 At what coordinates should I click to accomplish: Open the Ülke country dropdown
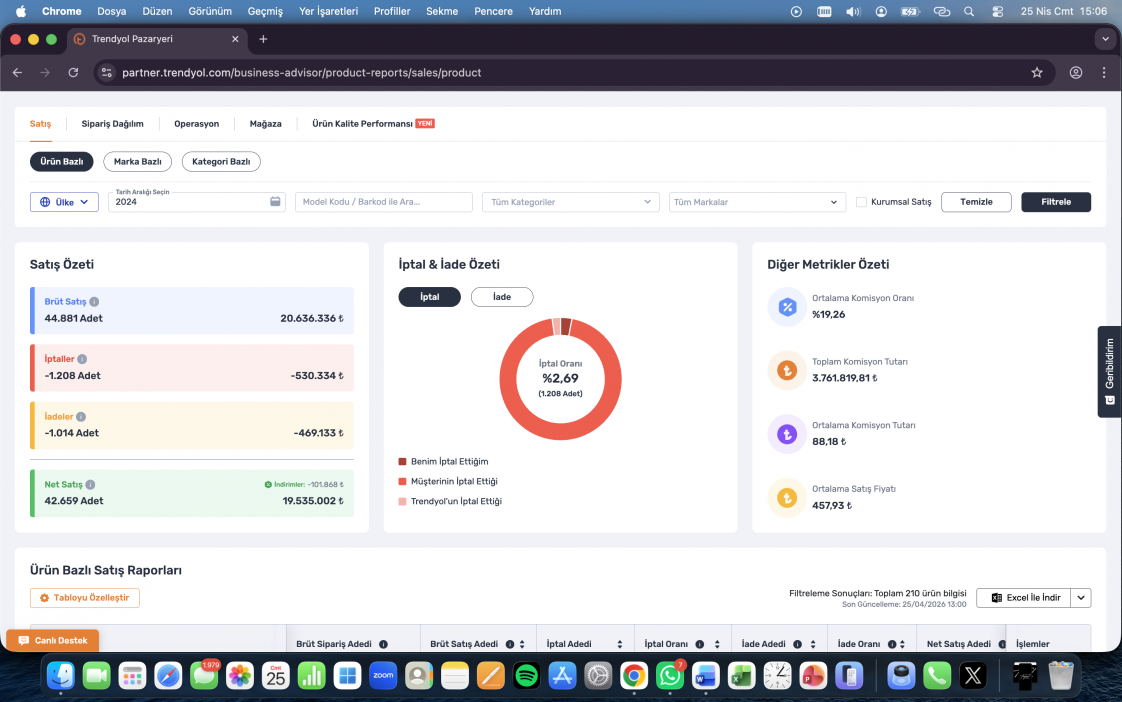coord(64,202)
